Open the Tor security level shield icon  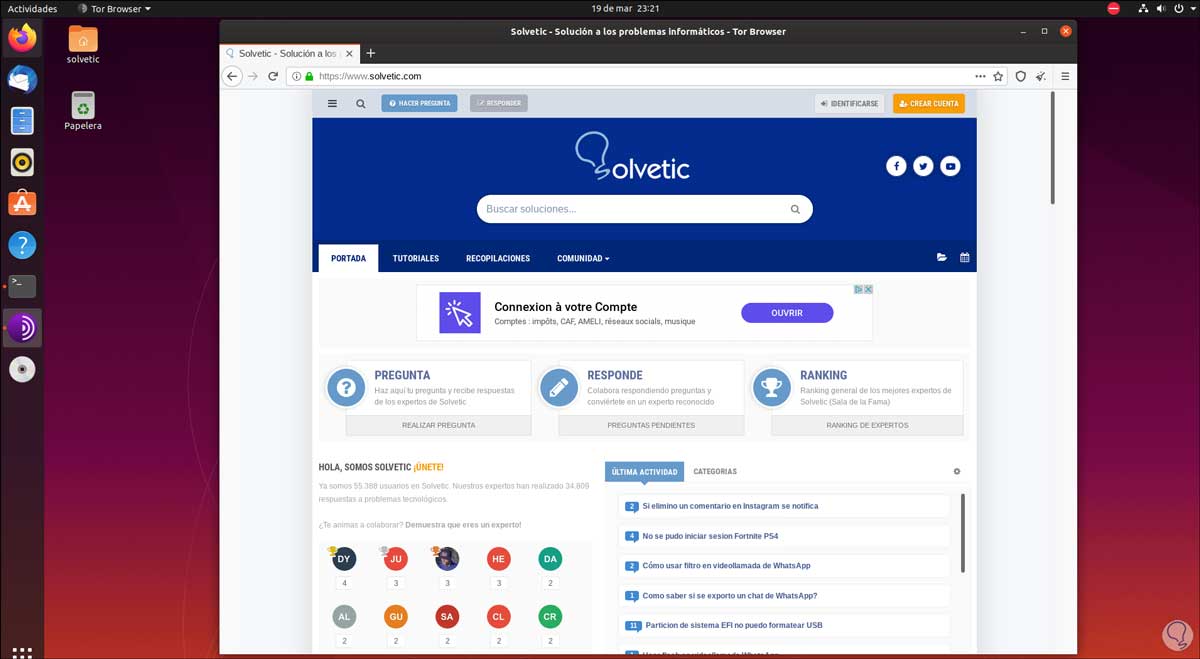click(1021, 76)
